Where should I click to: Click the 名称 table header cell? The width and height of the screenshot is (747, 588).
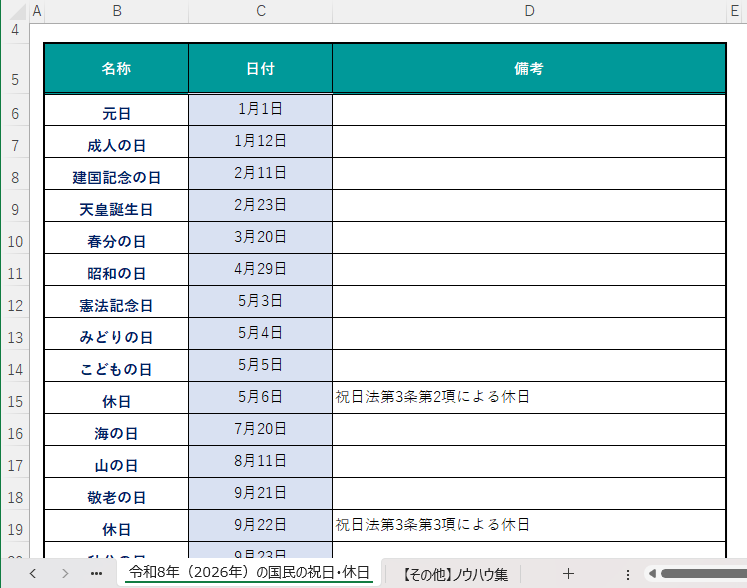[116, 69]
